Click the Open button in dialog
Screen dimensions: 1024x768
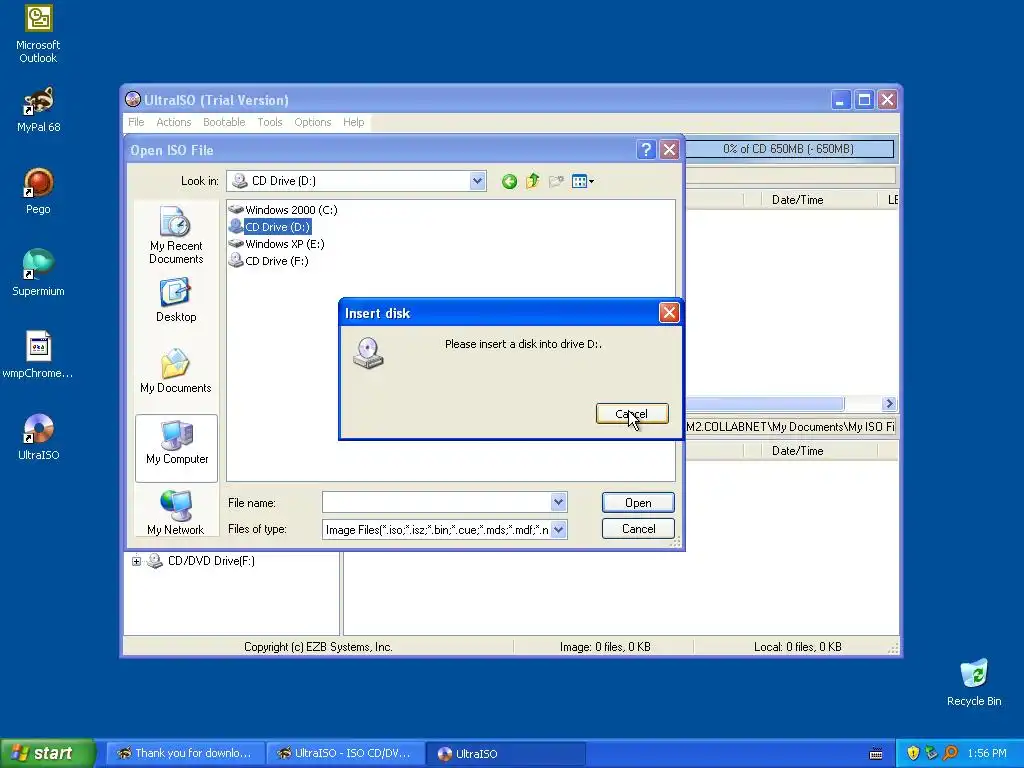pyautogui.click(x=638, y=503)
